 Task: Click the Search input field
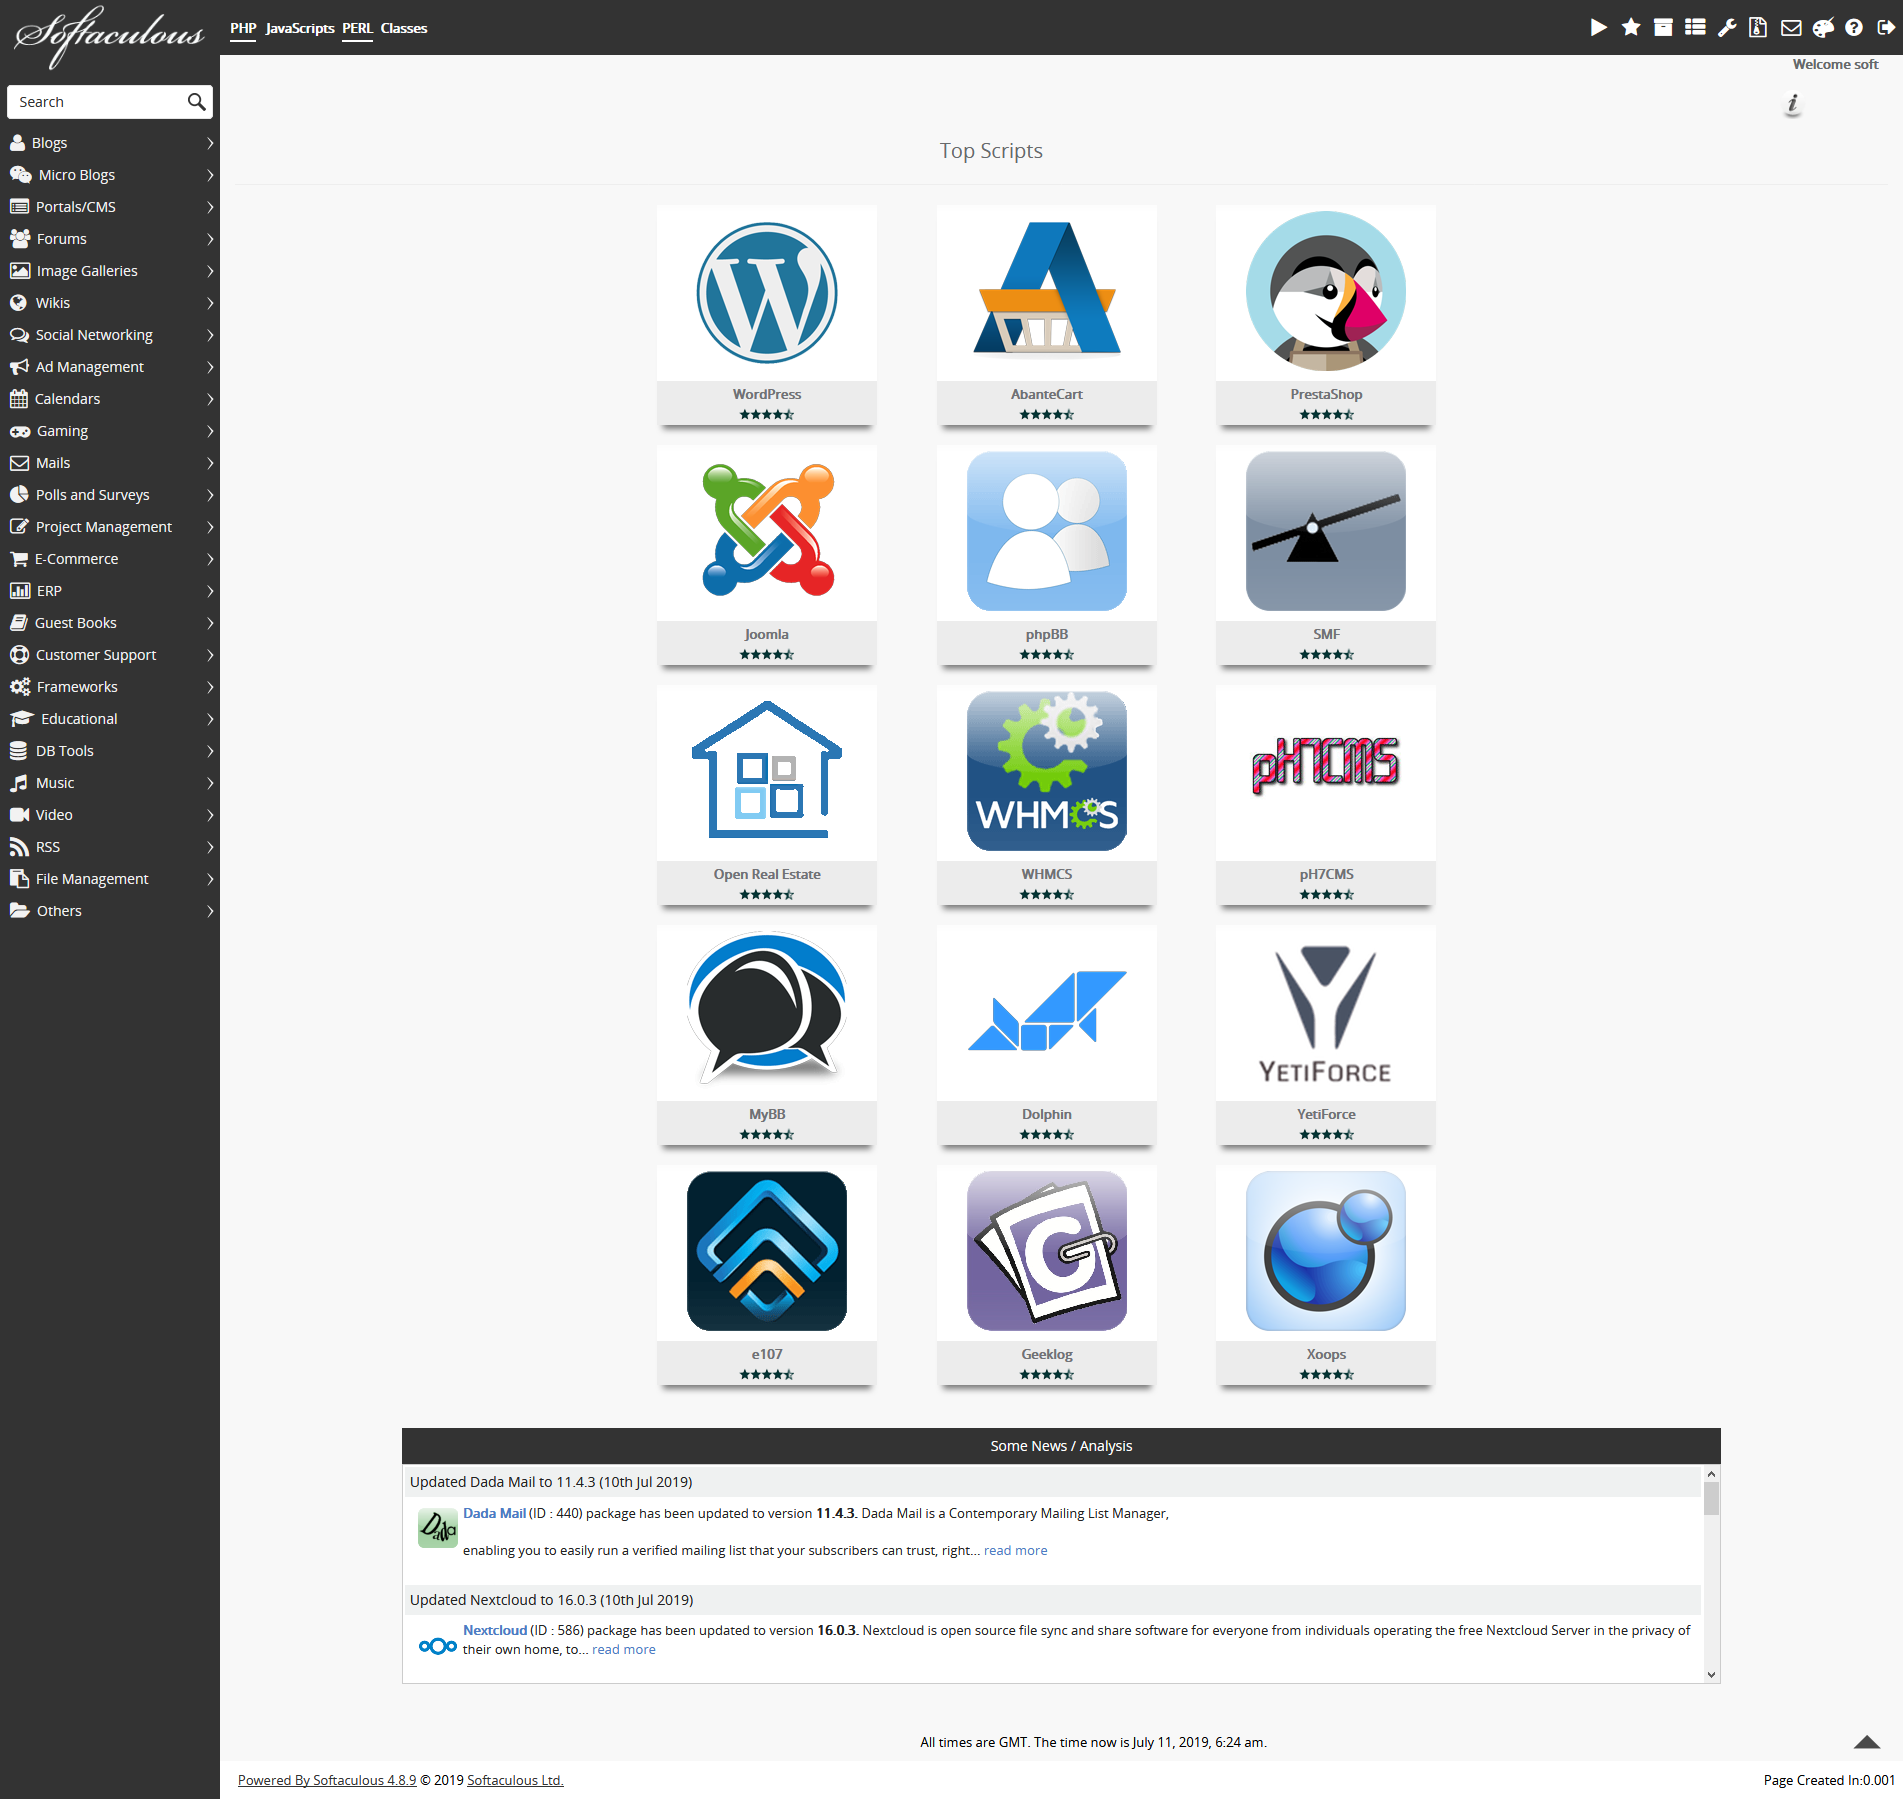click(x=98, y=102)
